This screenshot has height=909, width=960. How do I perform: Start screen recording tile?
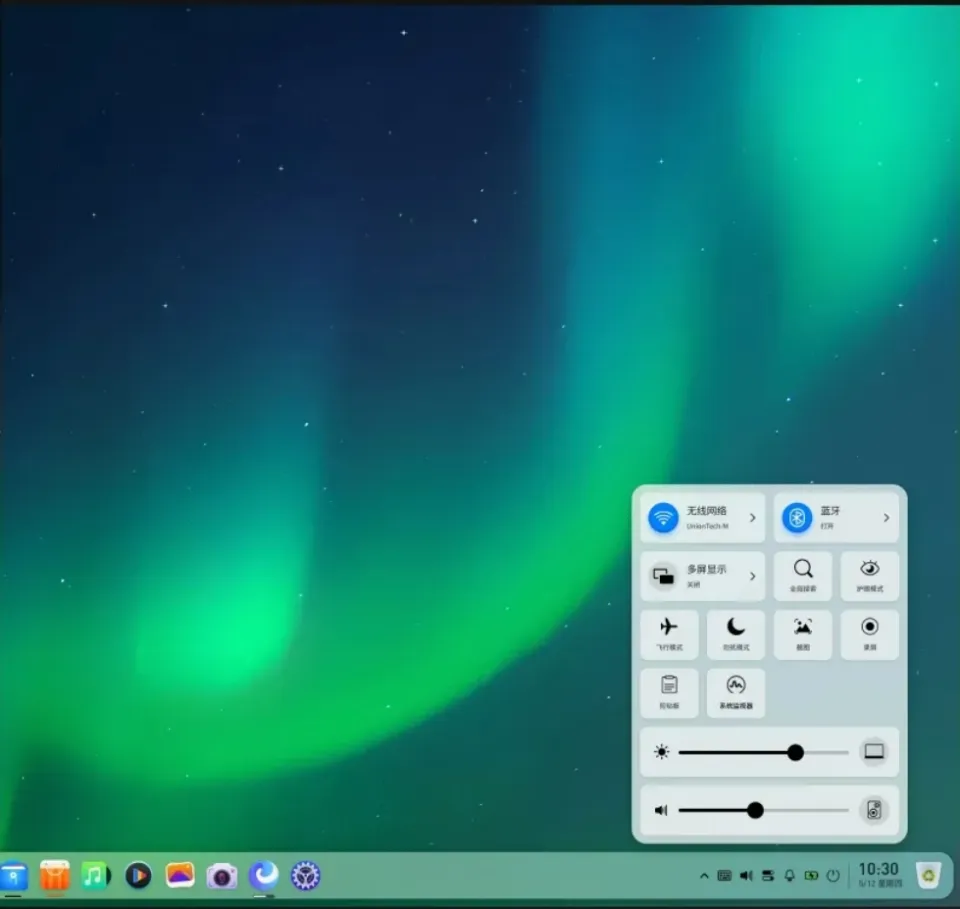coord(870,634)
